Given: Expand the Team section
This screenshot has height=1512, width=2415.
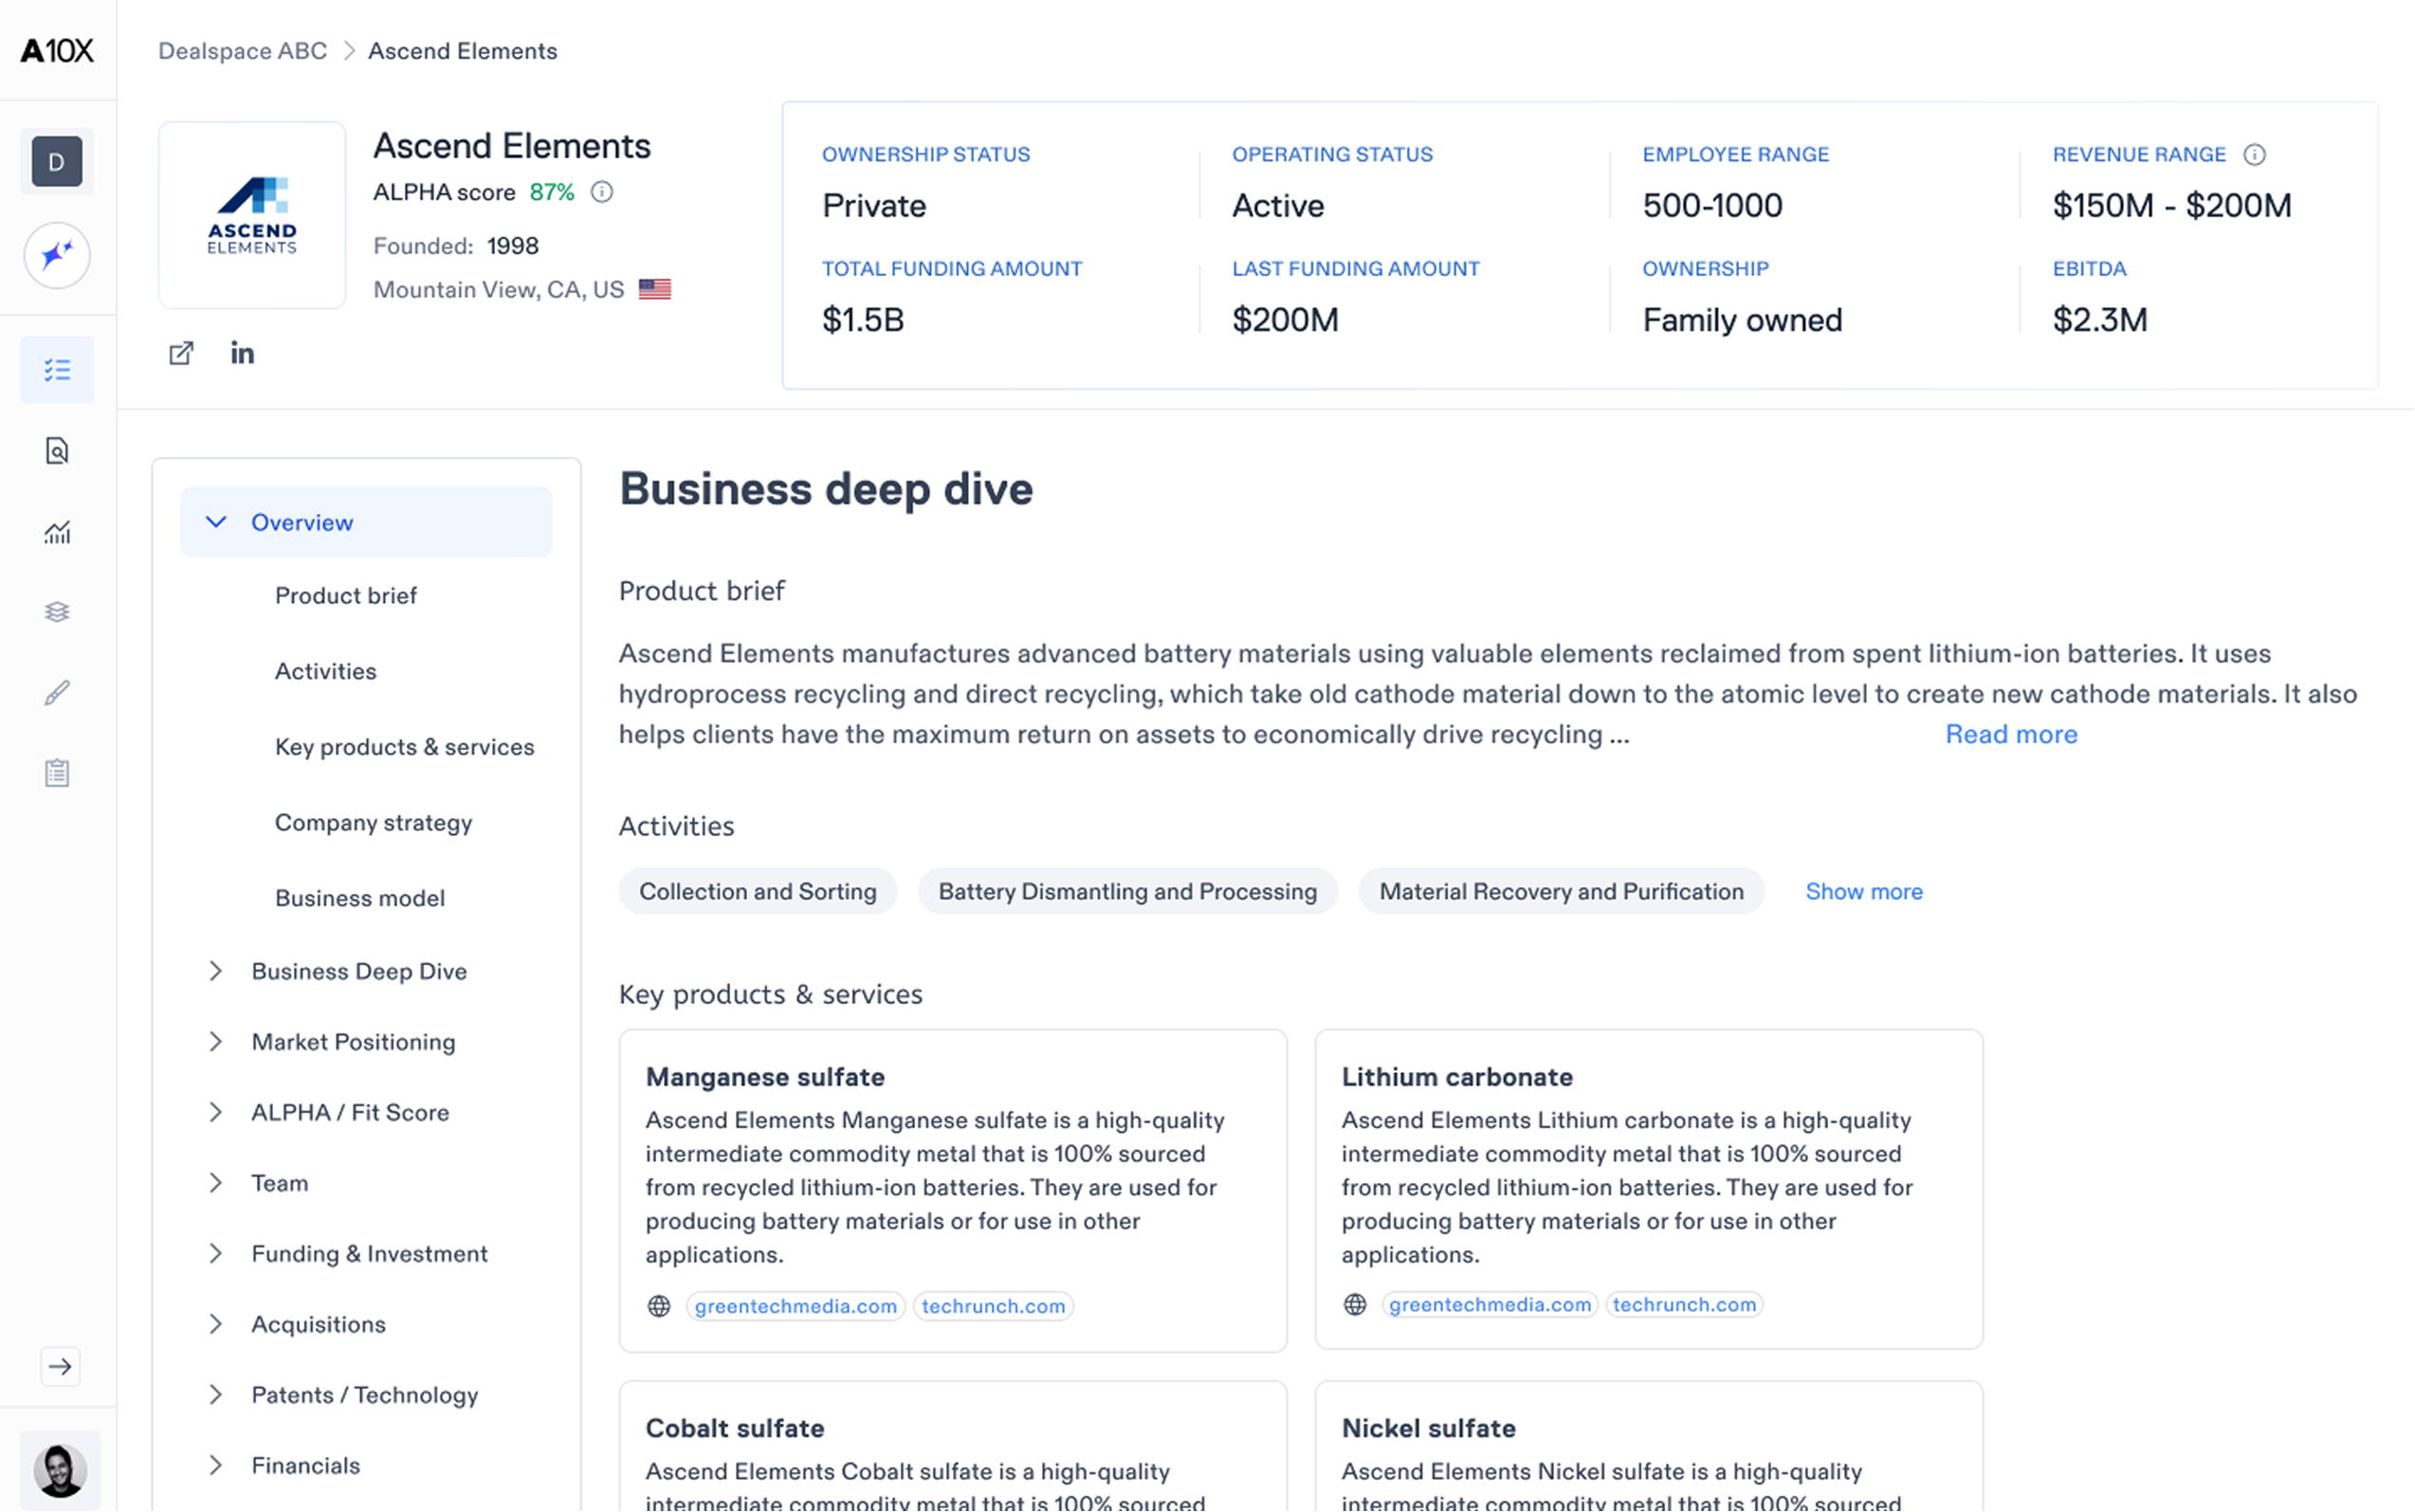Looking at the screenshot, I should point(279,1183).
